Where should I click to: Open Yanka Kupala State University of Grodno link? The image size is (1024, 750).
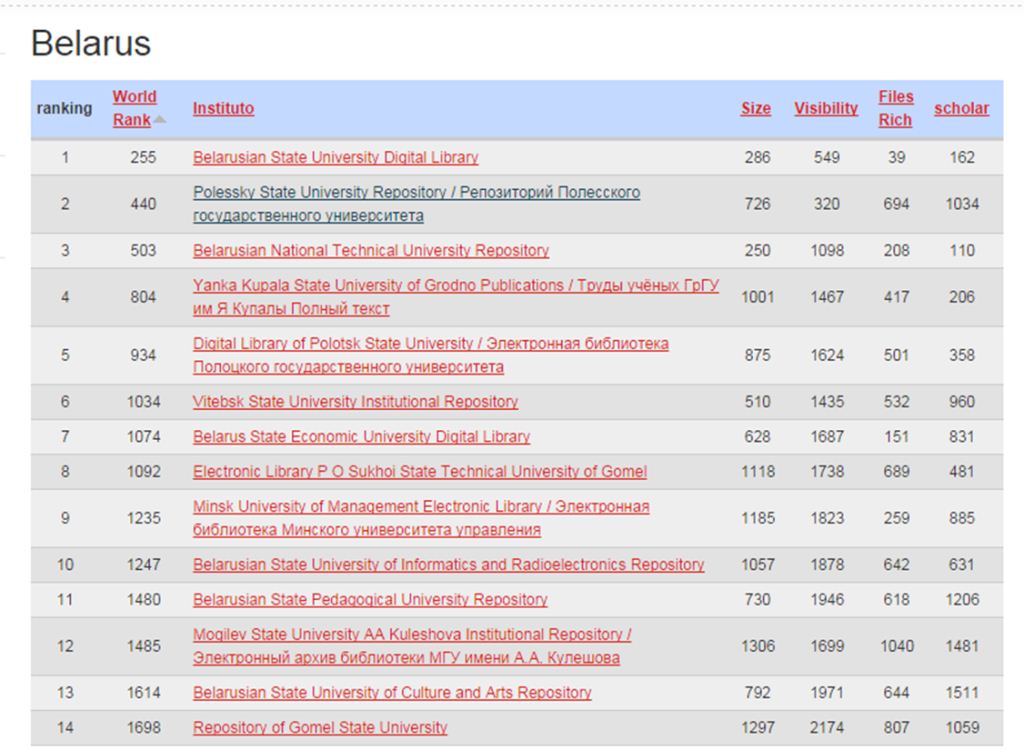click(456, 297)
